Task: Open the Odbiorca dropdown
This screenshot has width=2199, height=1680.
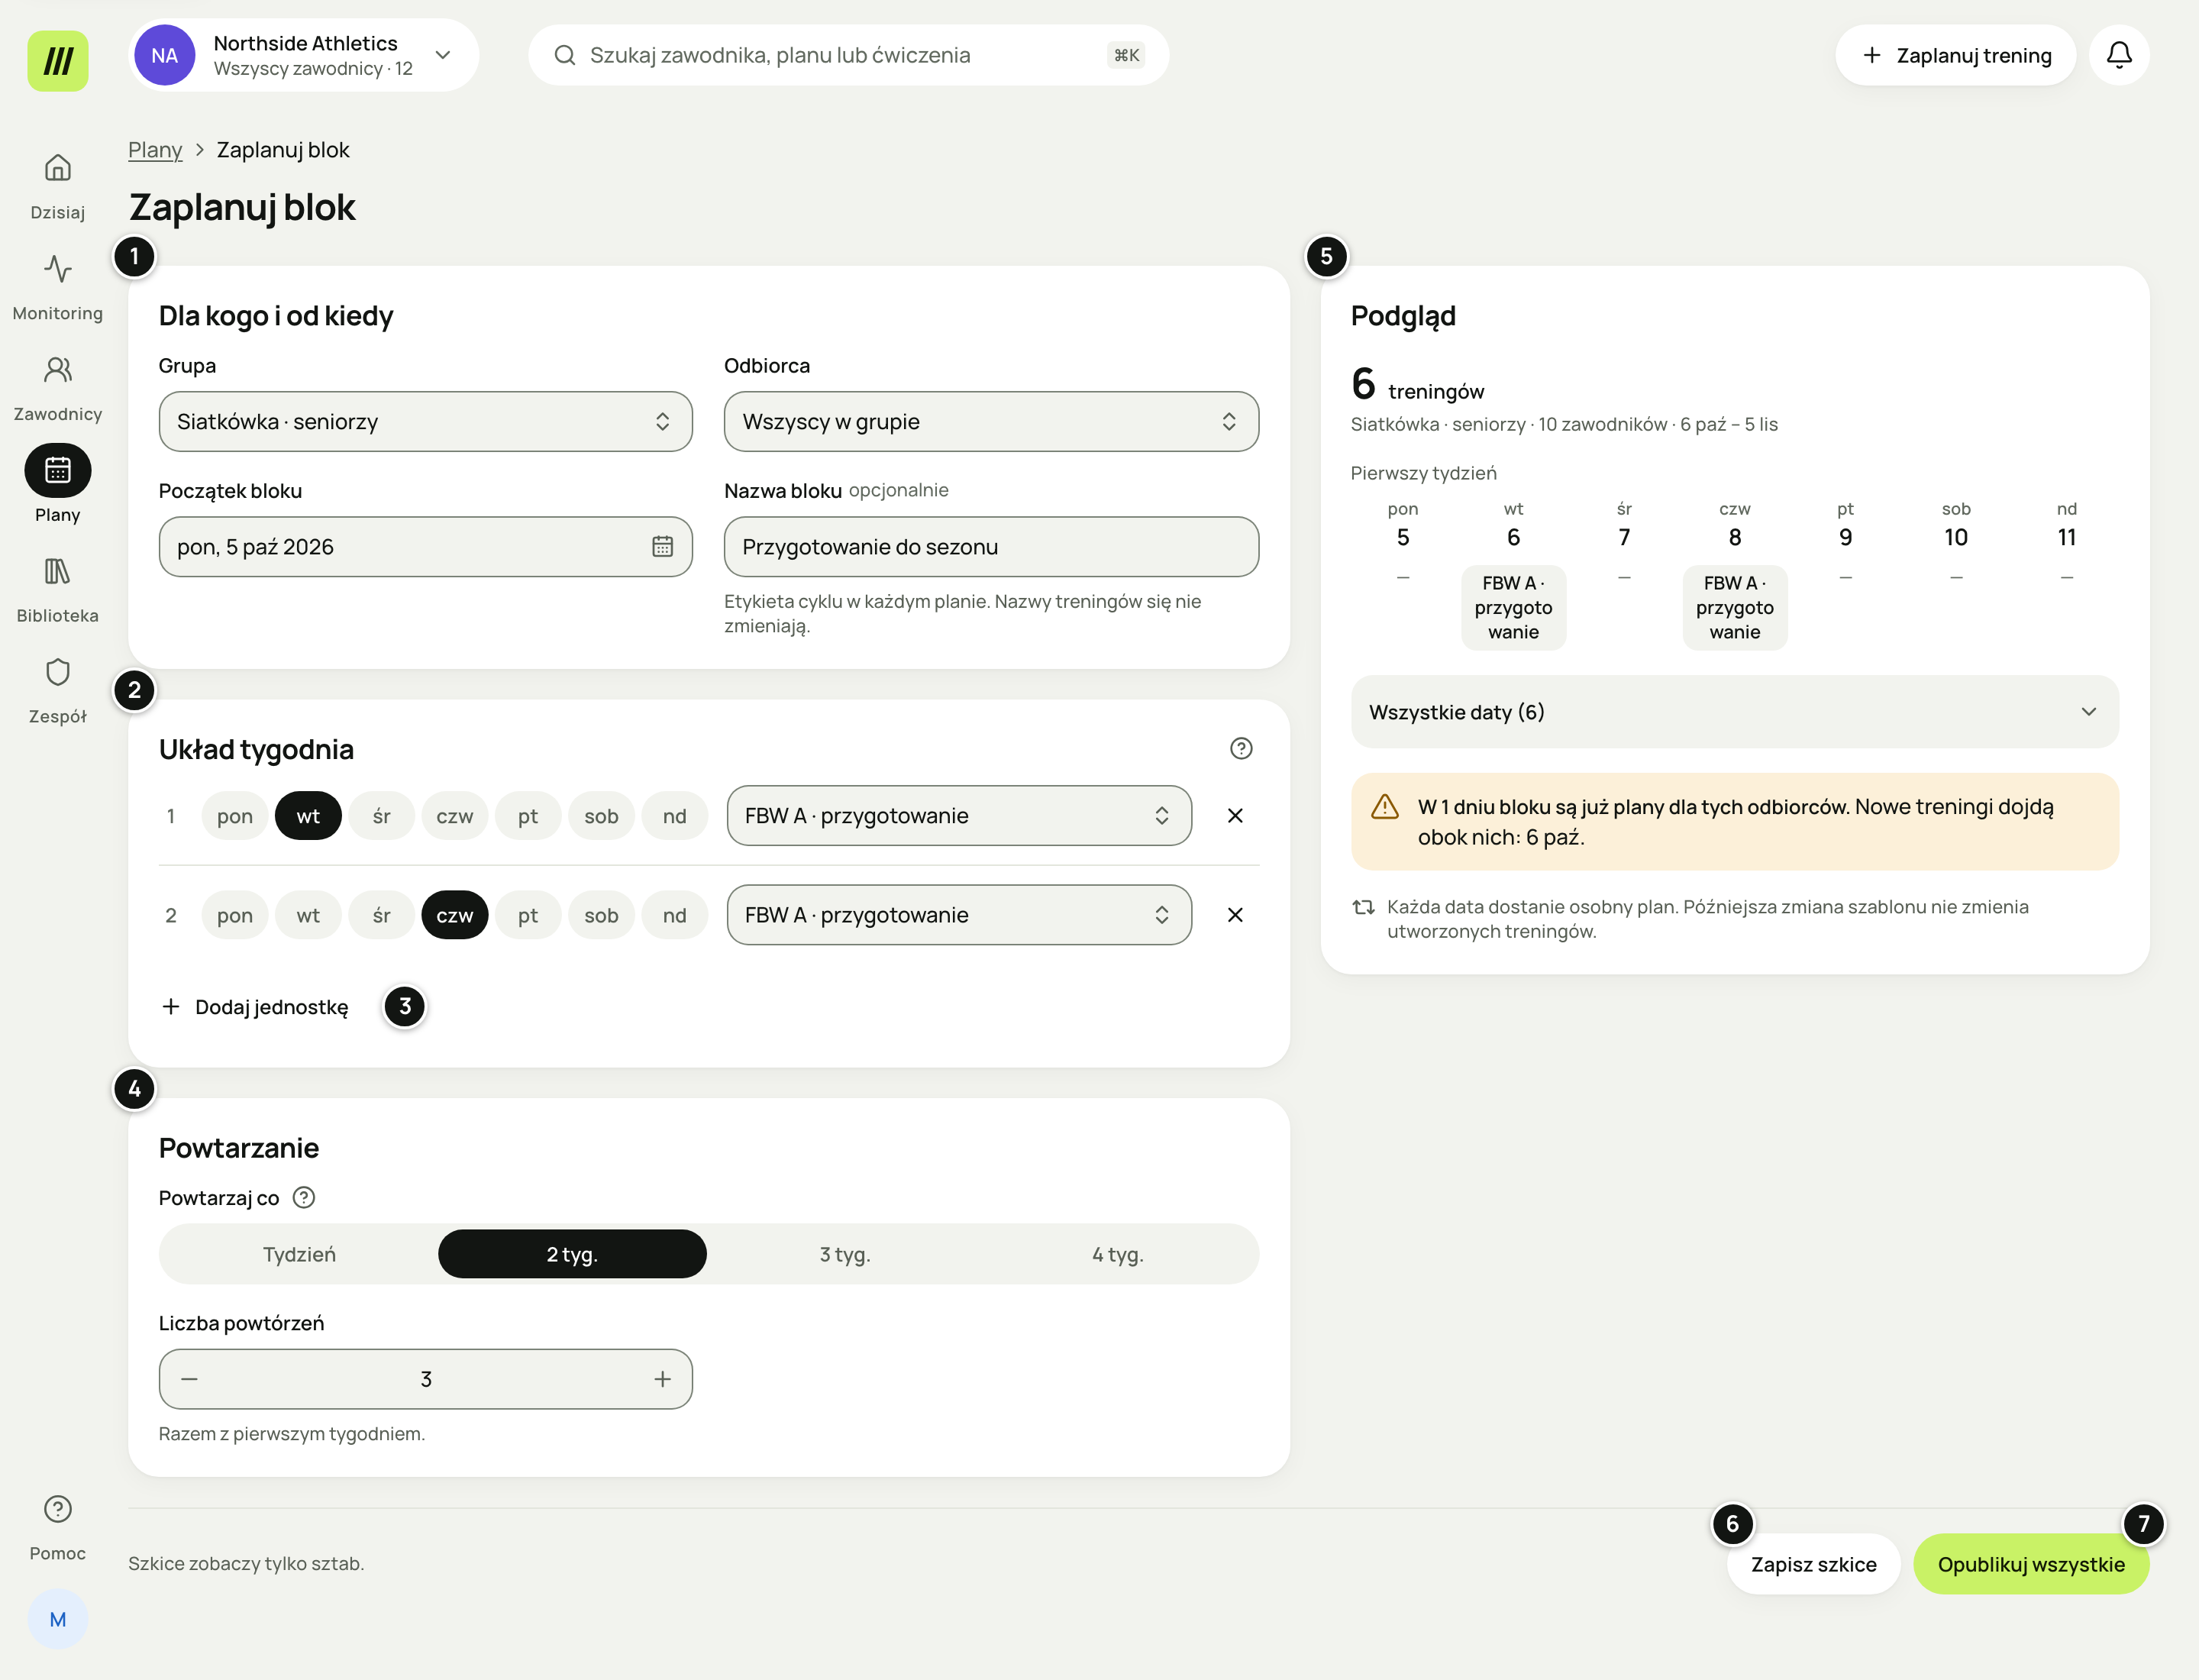Action: [991, 421]
